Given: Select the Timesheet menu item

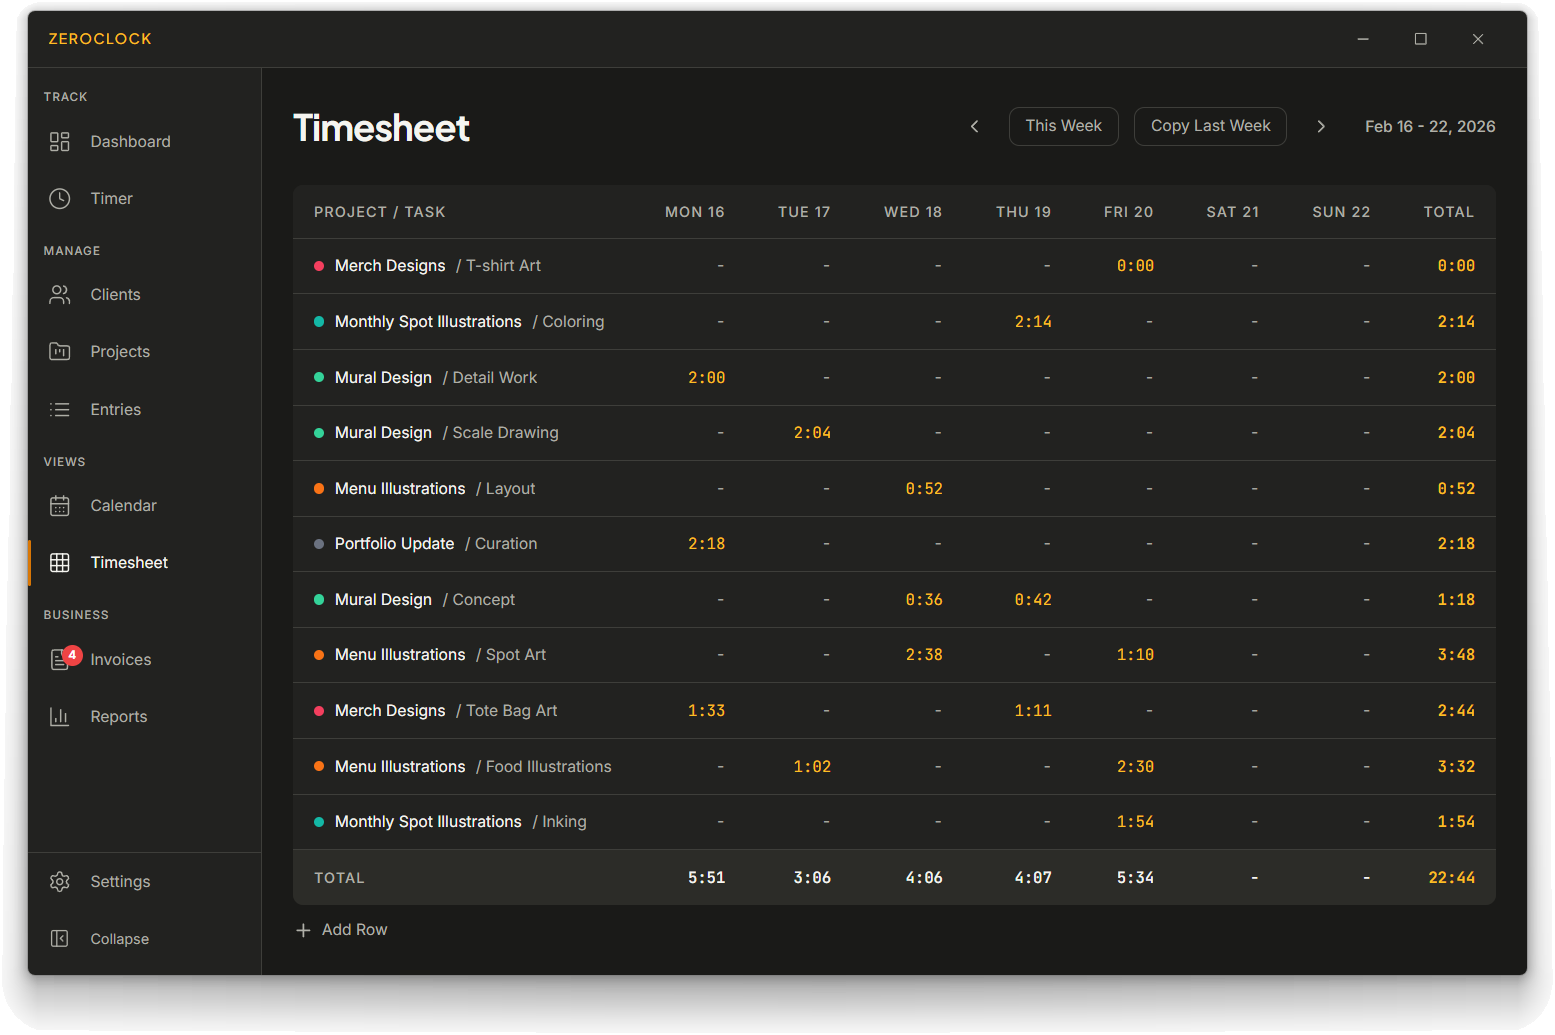Looking at the screenshot, I should pos(129,563).
